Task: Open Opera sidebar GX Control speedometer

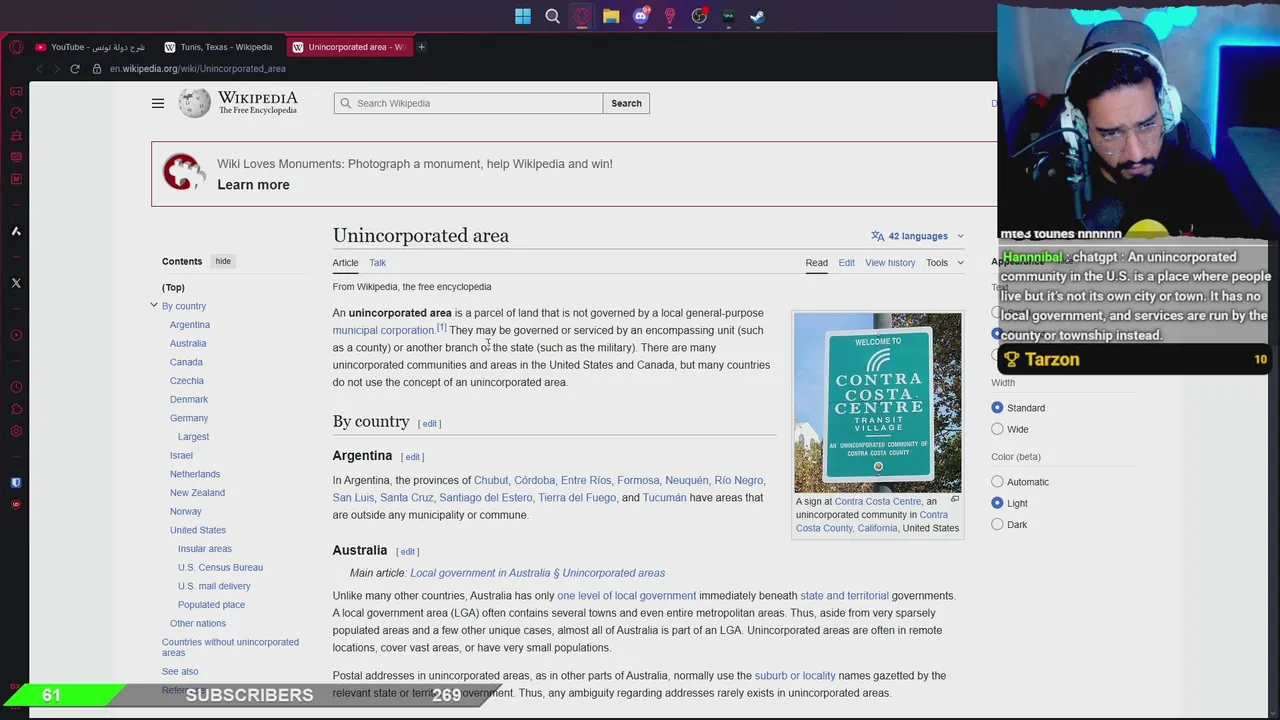Action: [16, 113]
